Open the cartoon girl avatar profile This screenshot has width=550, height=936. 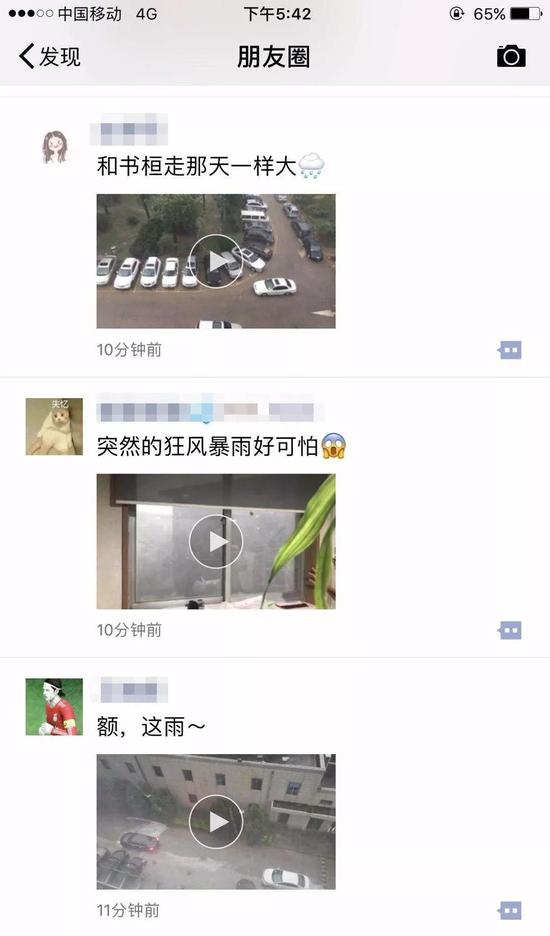(x=54, y=147)
